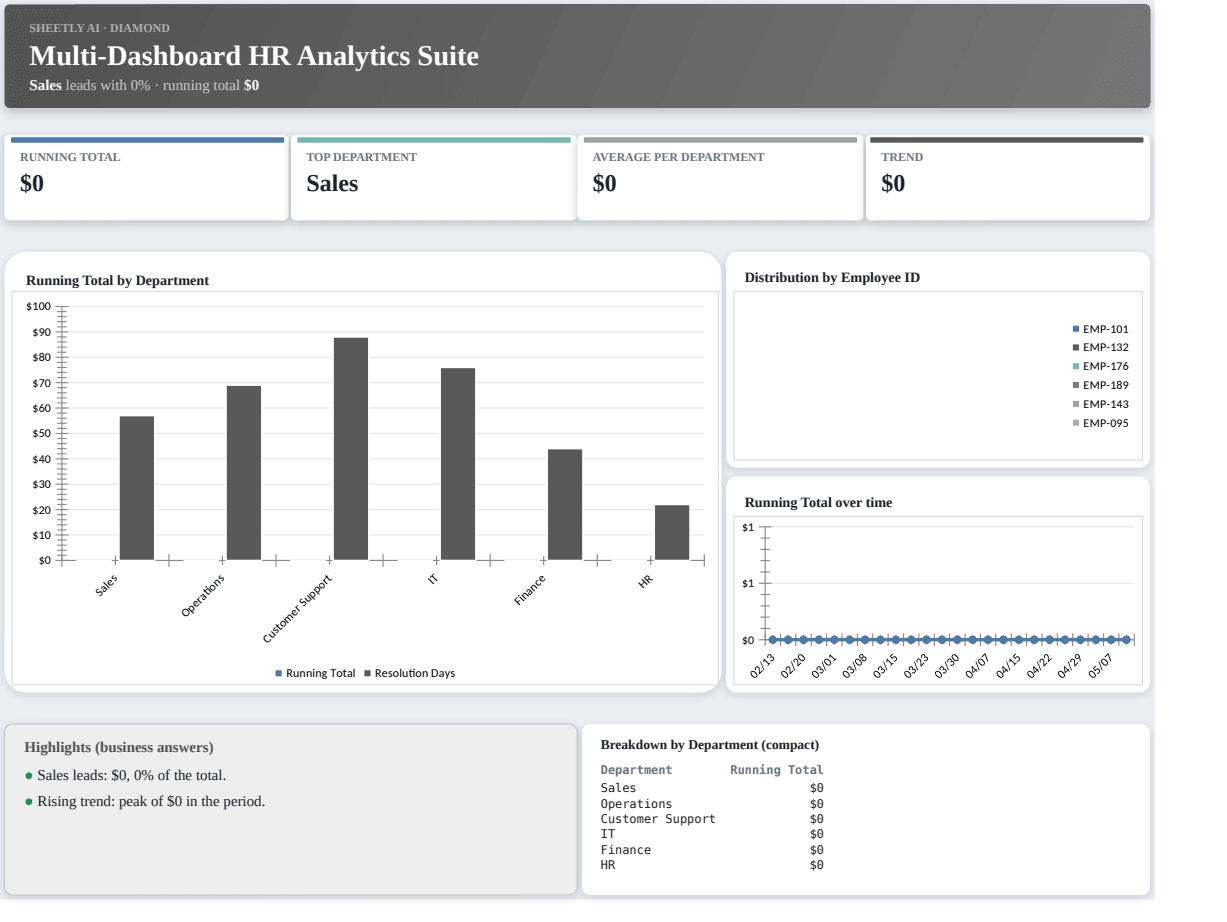Select the IT row in the breakdown table

pyautogui.click(x=712, y=834)
